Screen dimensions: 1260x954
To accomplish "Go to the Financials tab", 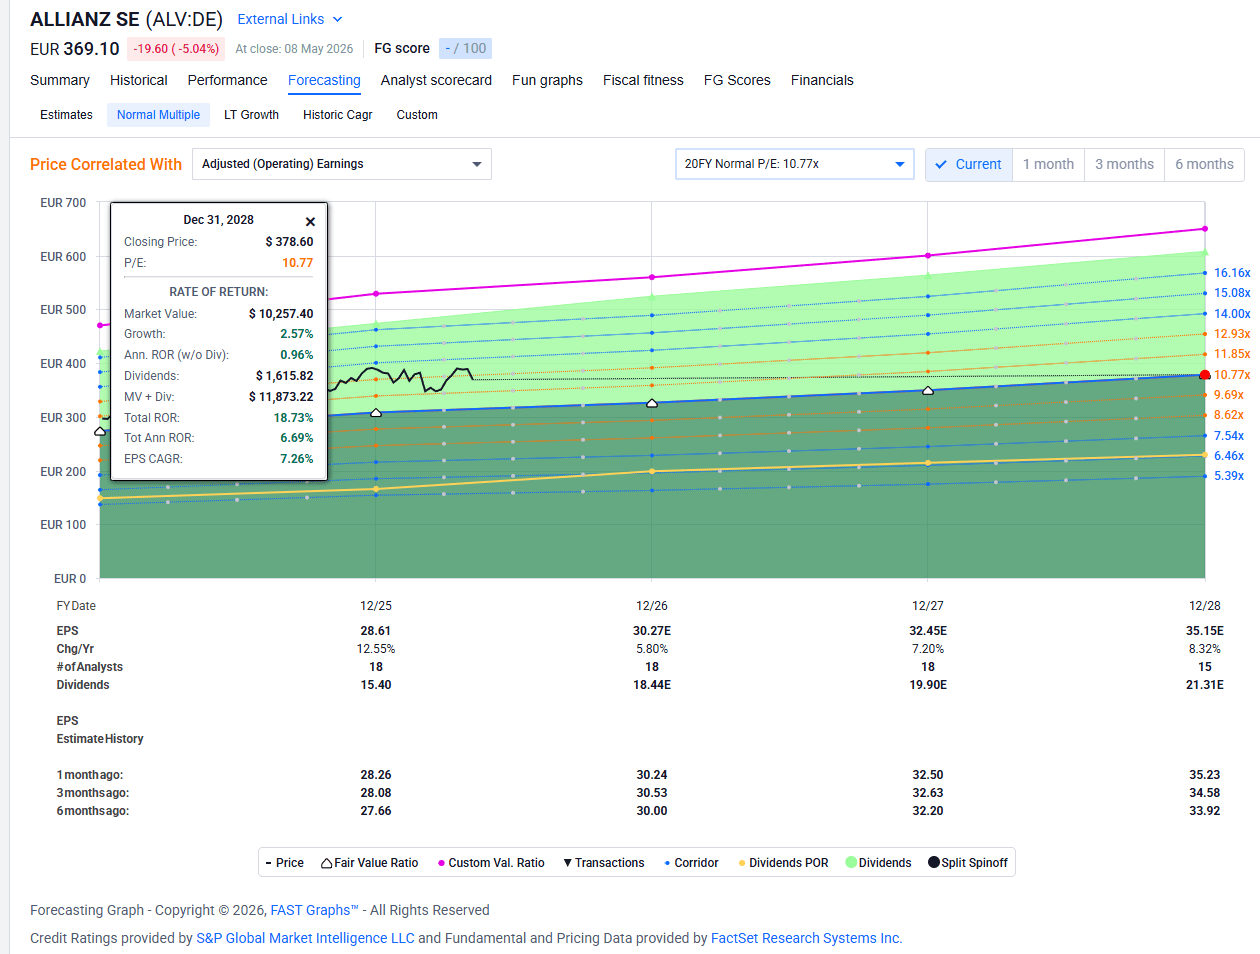I will 822,80.
